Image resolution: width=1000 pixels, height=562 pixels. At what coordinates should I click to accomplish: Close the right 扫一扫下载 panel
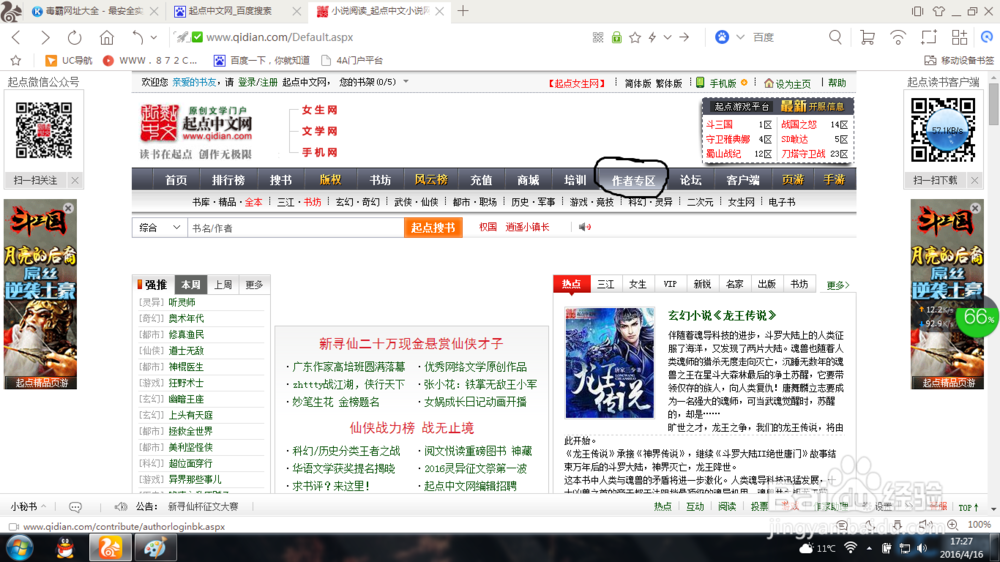[974, 181]
